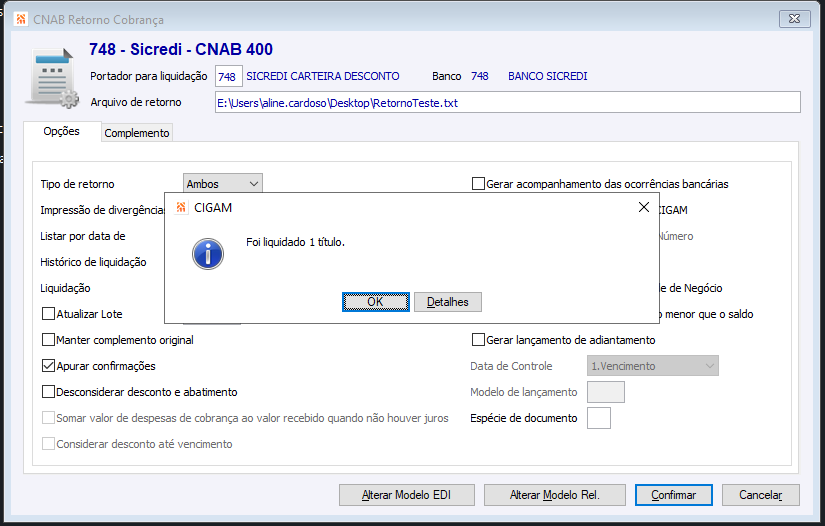
Task: Click the Histórico de liquidação label
Action: [x=93, y=262]
